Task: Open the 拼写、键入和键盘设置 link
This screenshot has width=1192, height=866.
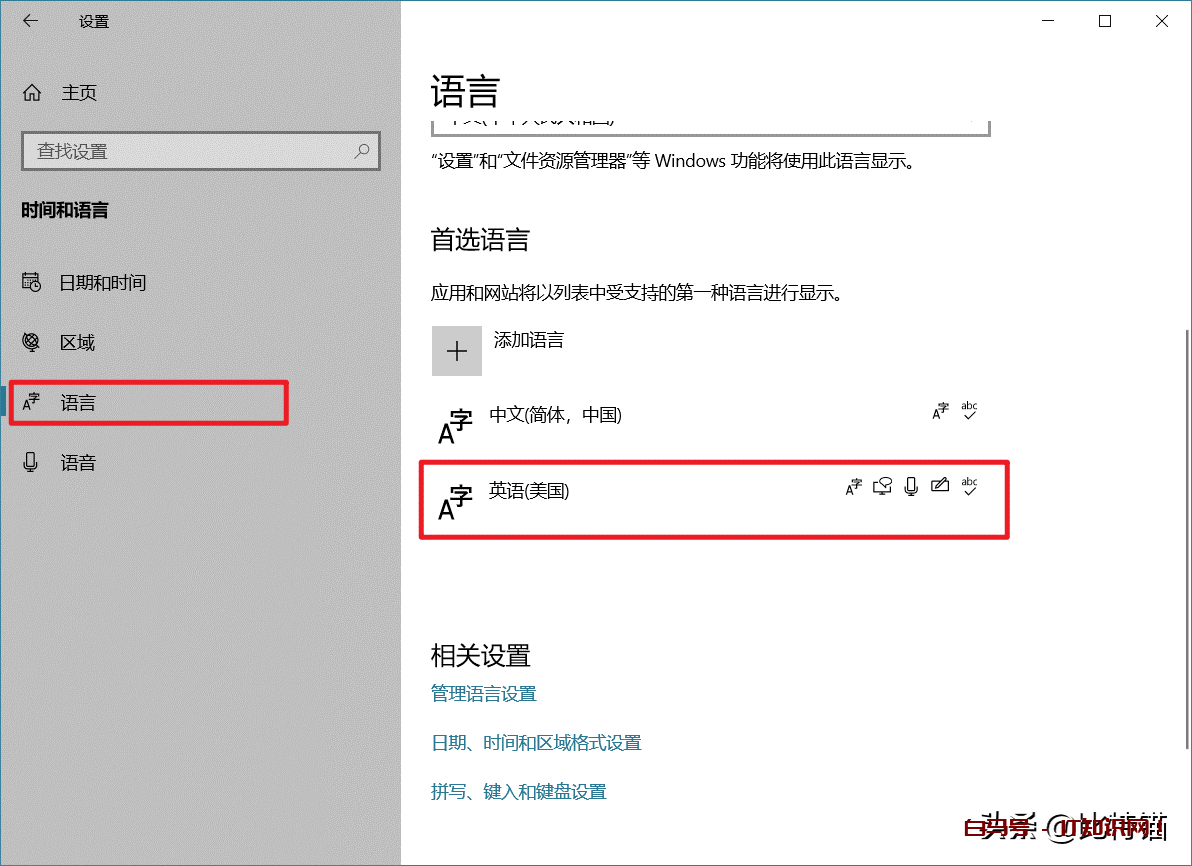Action: [x=518, y=791]
